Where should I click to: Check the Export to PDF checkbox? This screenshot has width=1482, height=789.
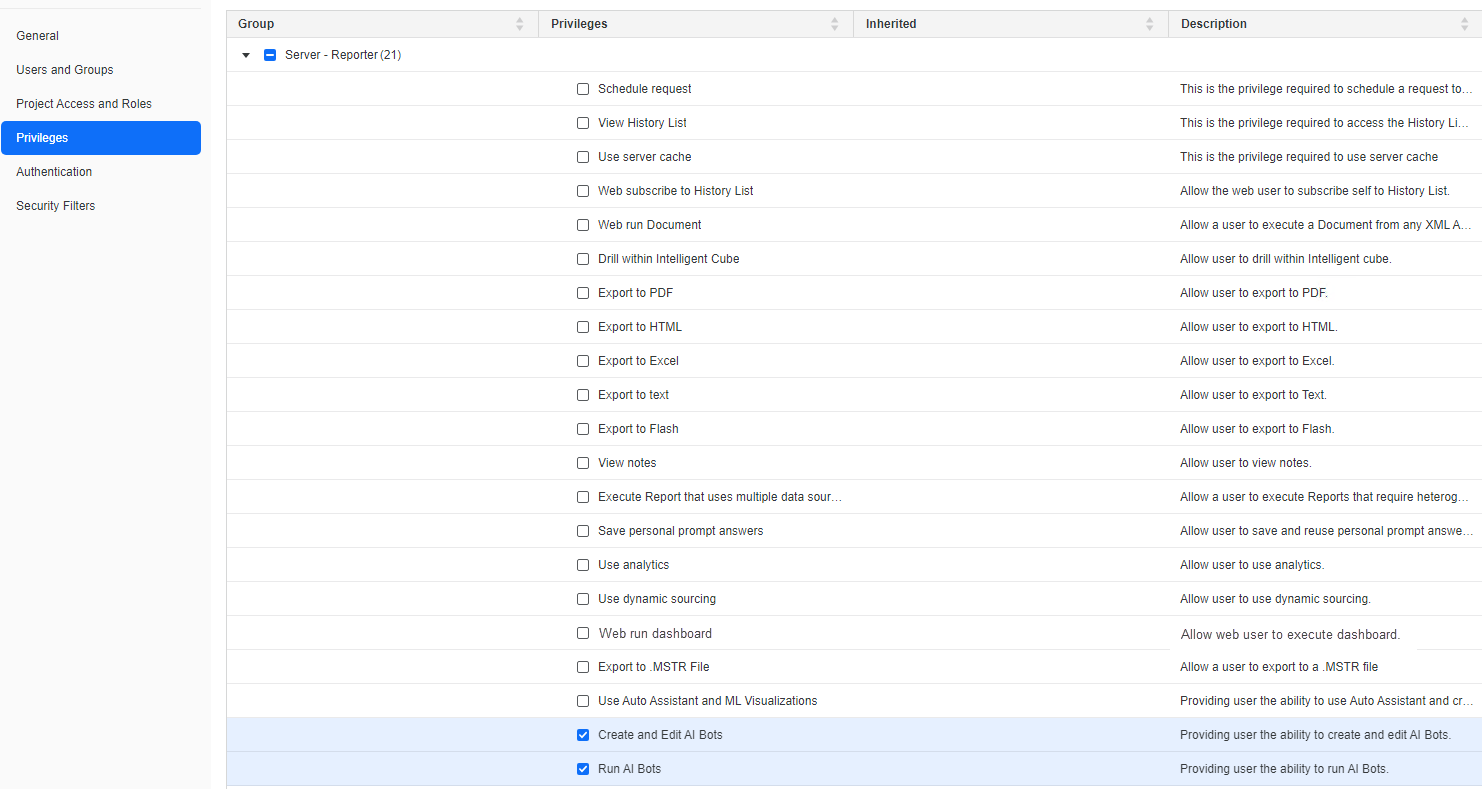[x=583, y=293]
